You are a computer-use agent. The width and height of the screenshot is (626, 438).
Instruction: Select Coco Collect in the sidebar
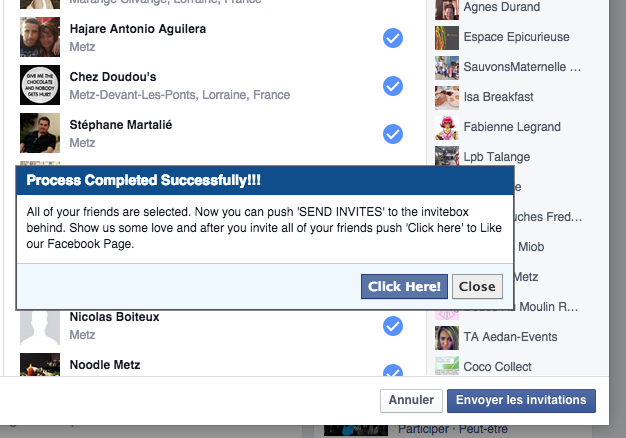pyautogui.click(x=497, y=367)
